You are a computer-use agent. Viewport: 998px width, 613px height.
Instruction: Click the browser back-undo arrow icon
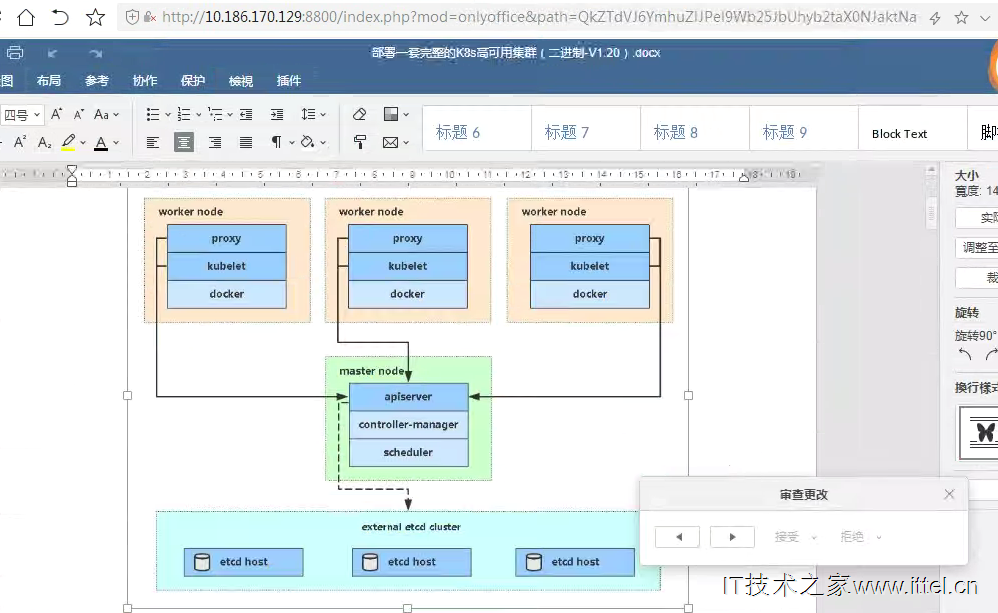pyautogui.click(x=60, y=17)
